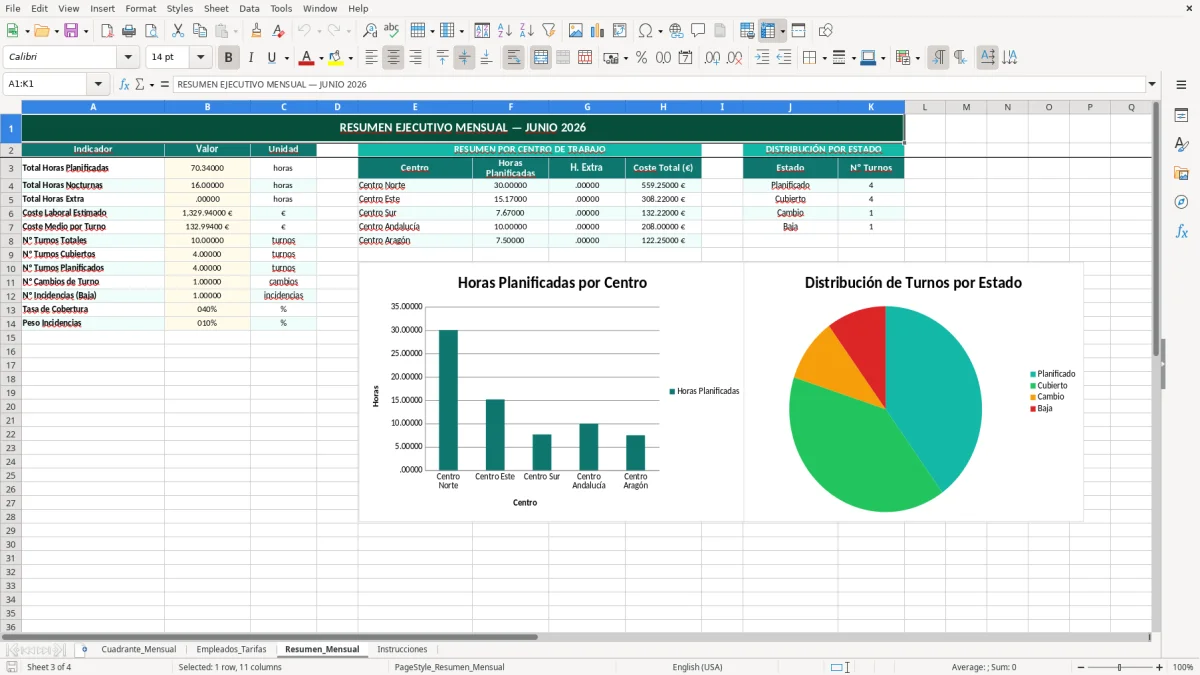Viewport: 1200px width, 675px height.
Task: Open the Insert menu
Action: 103,8
